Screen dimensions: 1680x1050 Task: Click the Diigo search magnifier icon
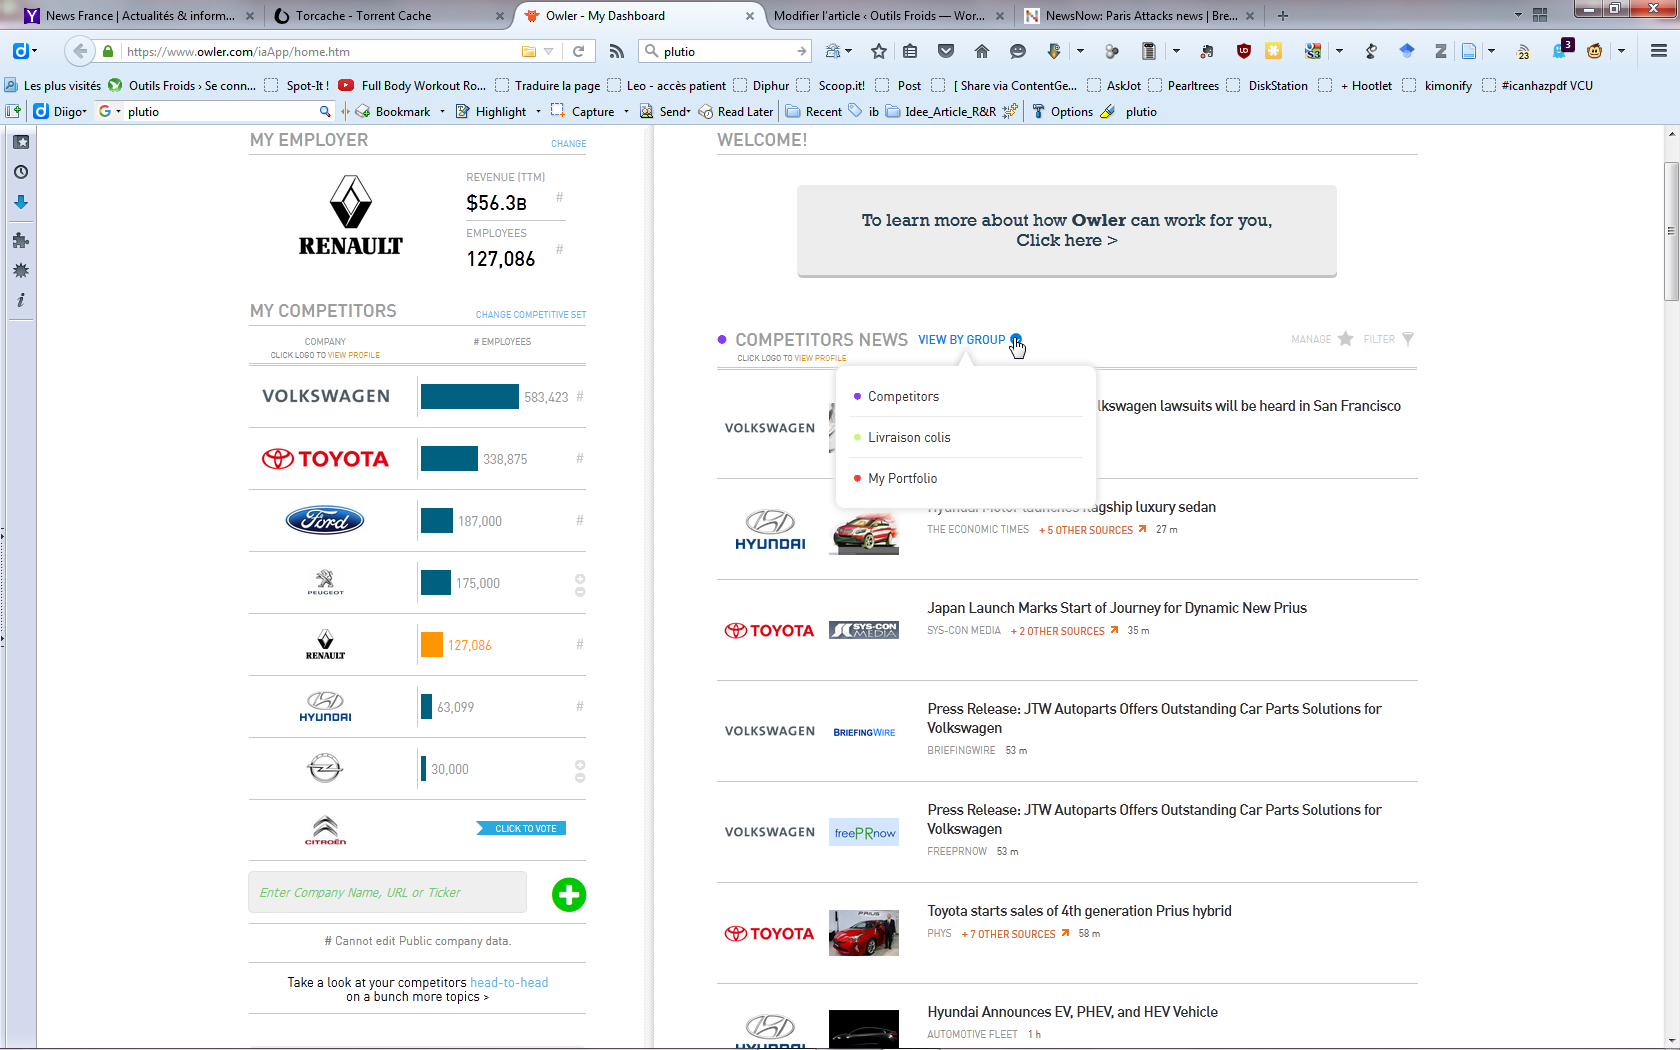click(325, 111)
